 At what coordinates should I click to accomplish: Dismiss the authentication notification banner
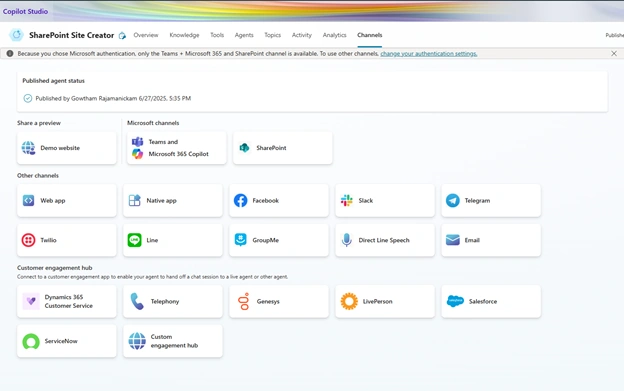[x=614, y=53]
